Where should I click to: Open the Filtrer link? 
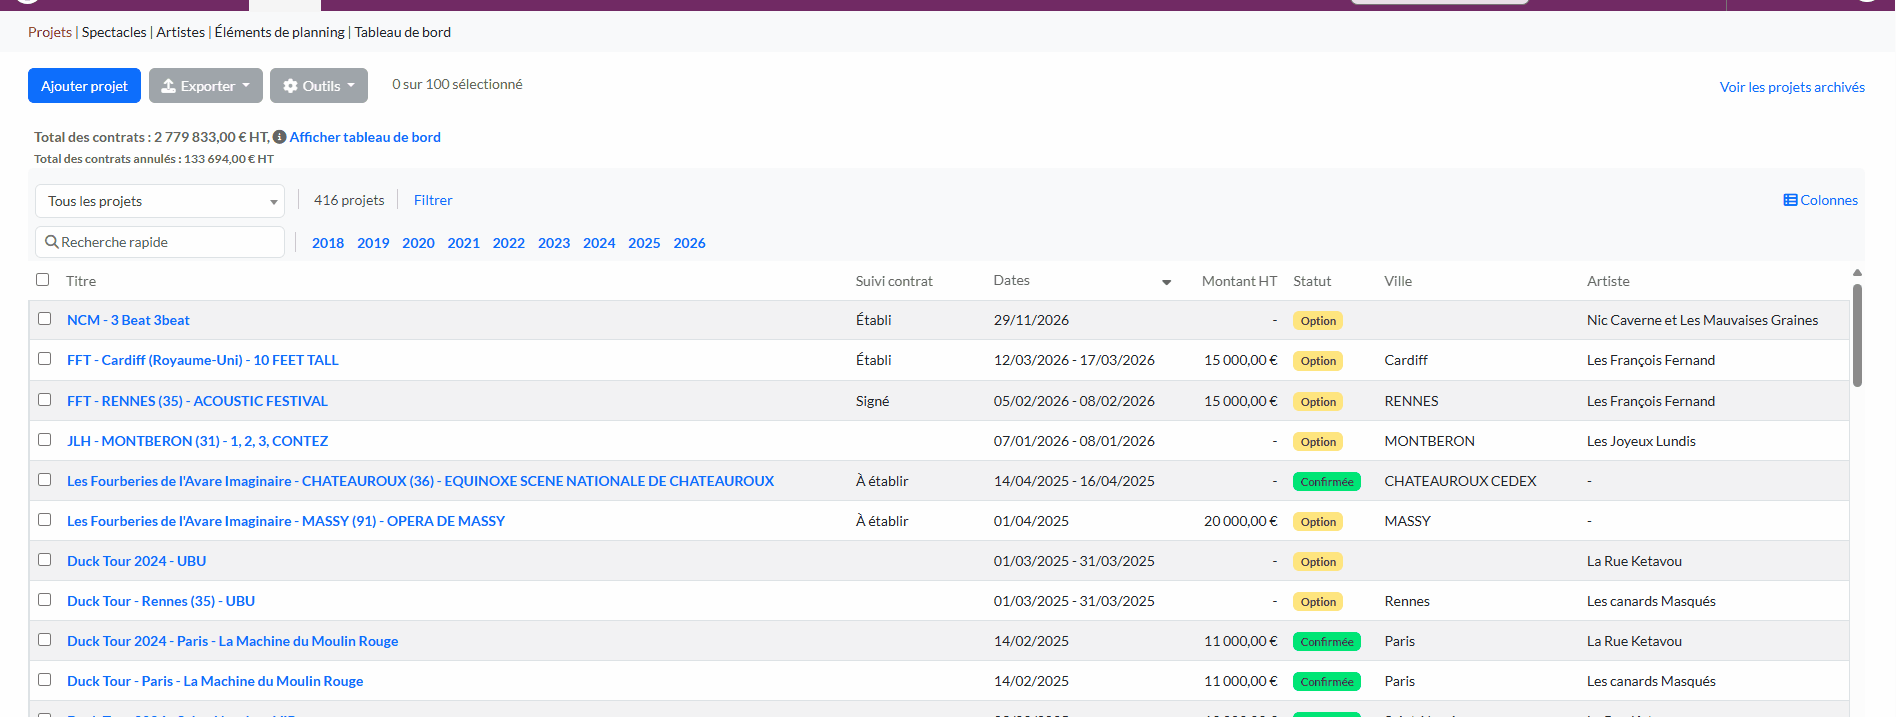click(433, 200)
